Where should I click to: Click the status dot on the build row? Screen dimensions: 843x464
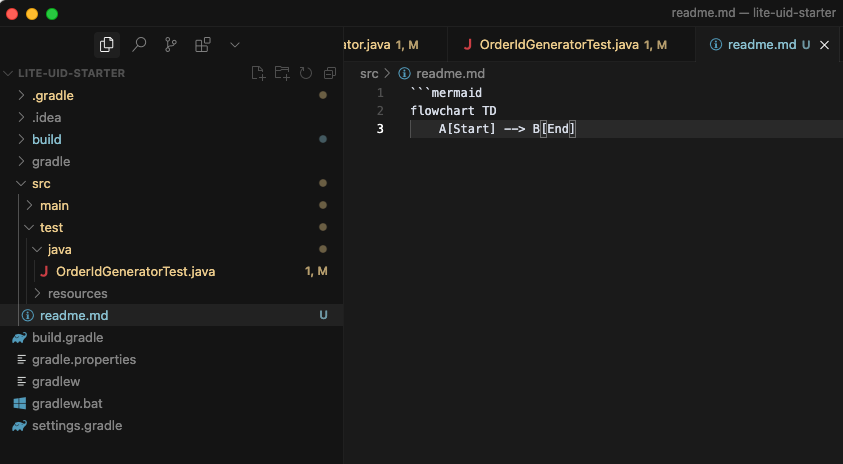tap(323, 139)
